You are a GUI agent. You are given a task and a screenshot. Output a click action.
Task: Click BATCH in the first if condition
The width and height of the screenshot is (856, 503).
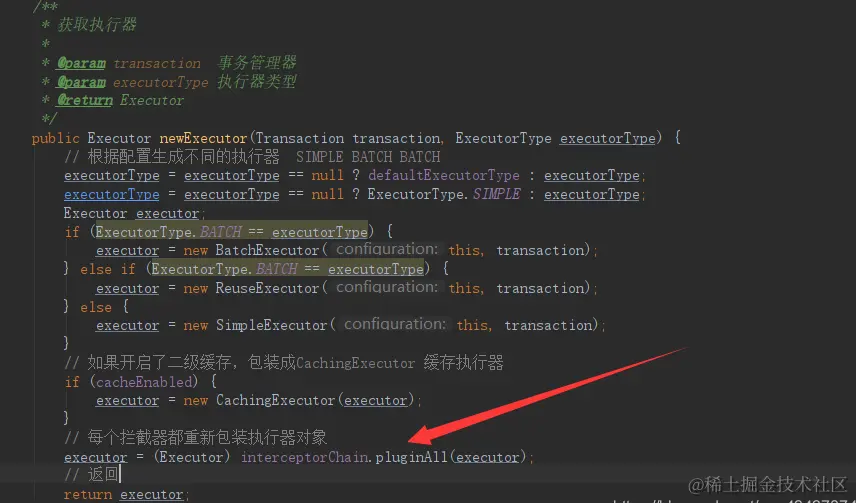221,232
